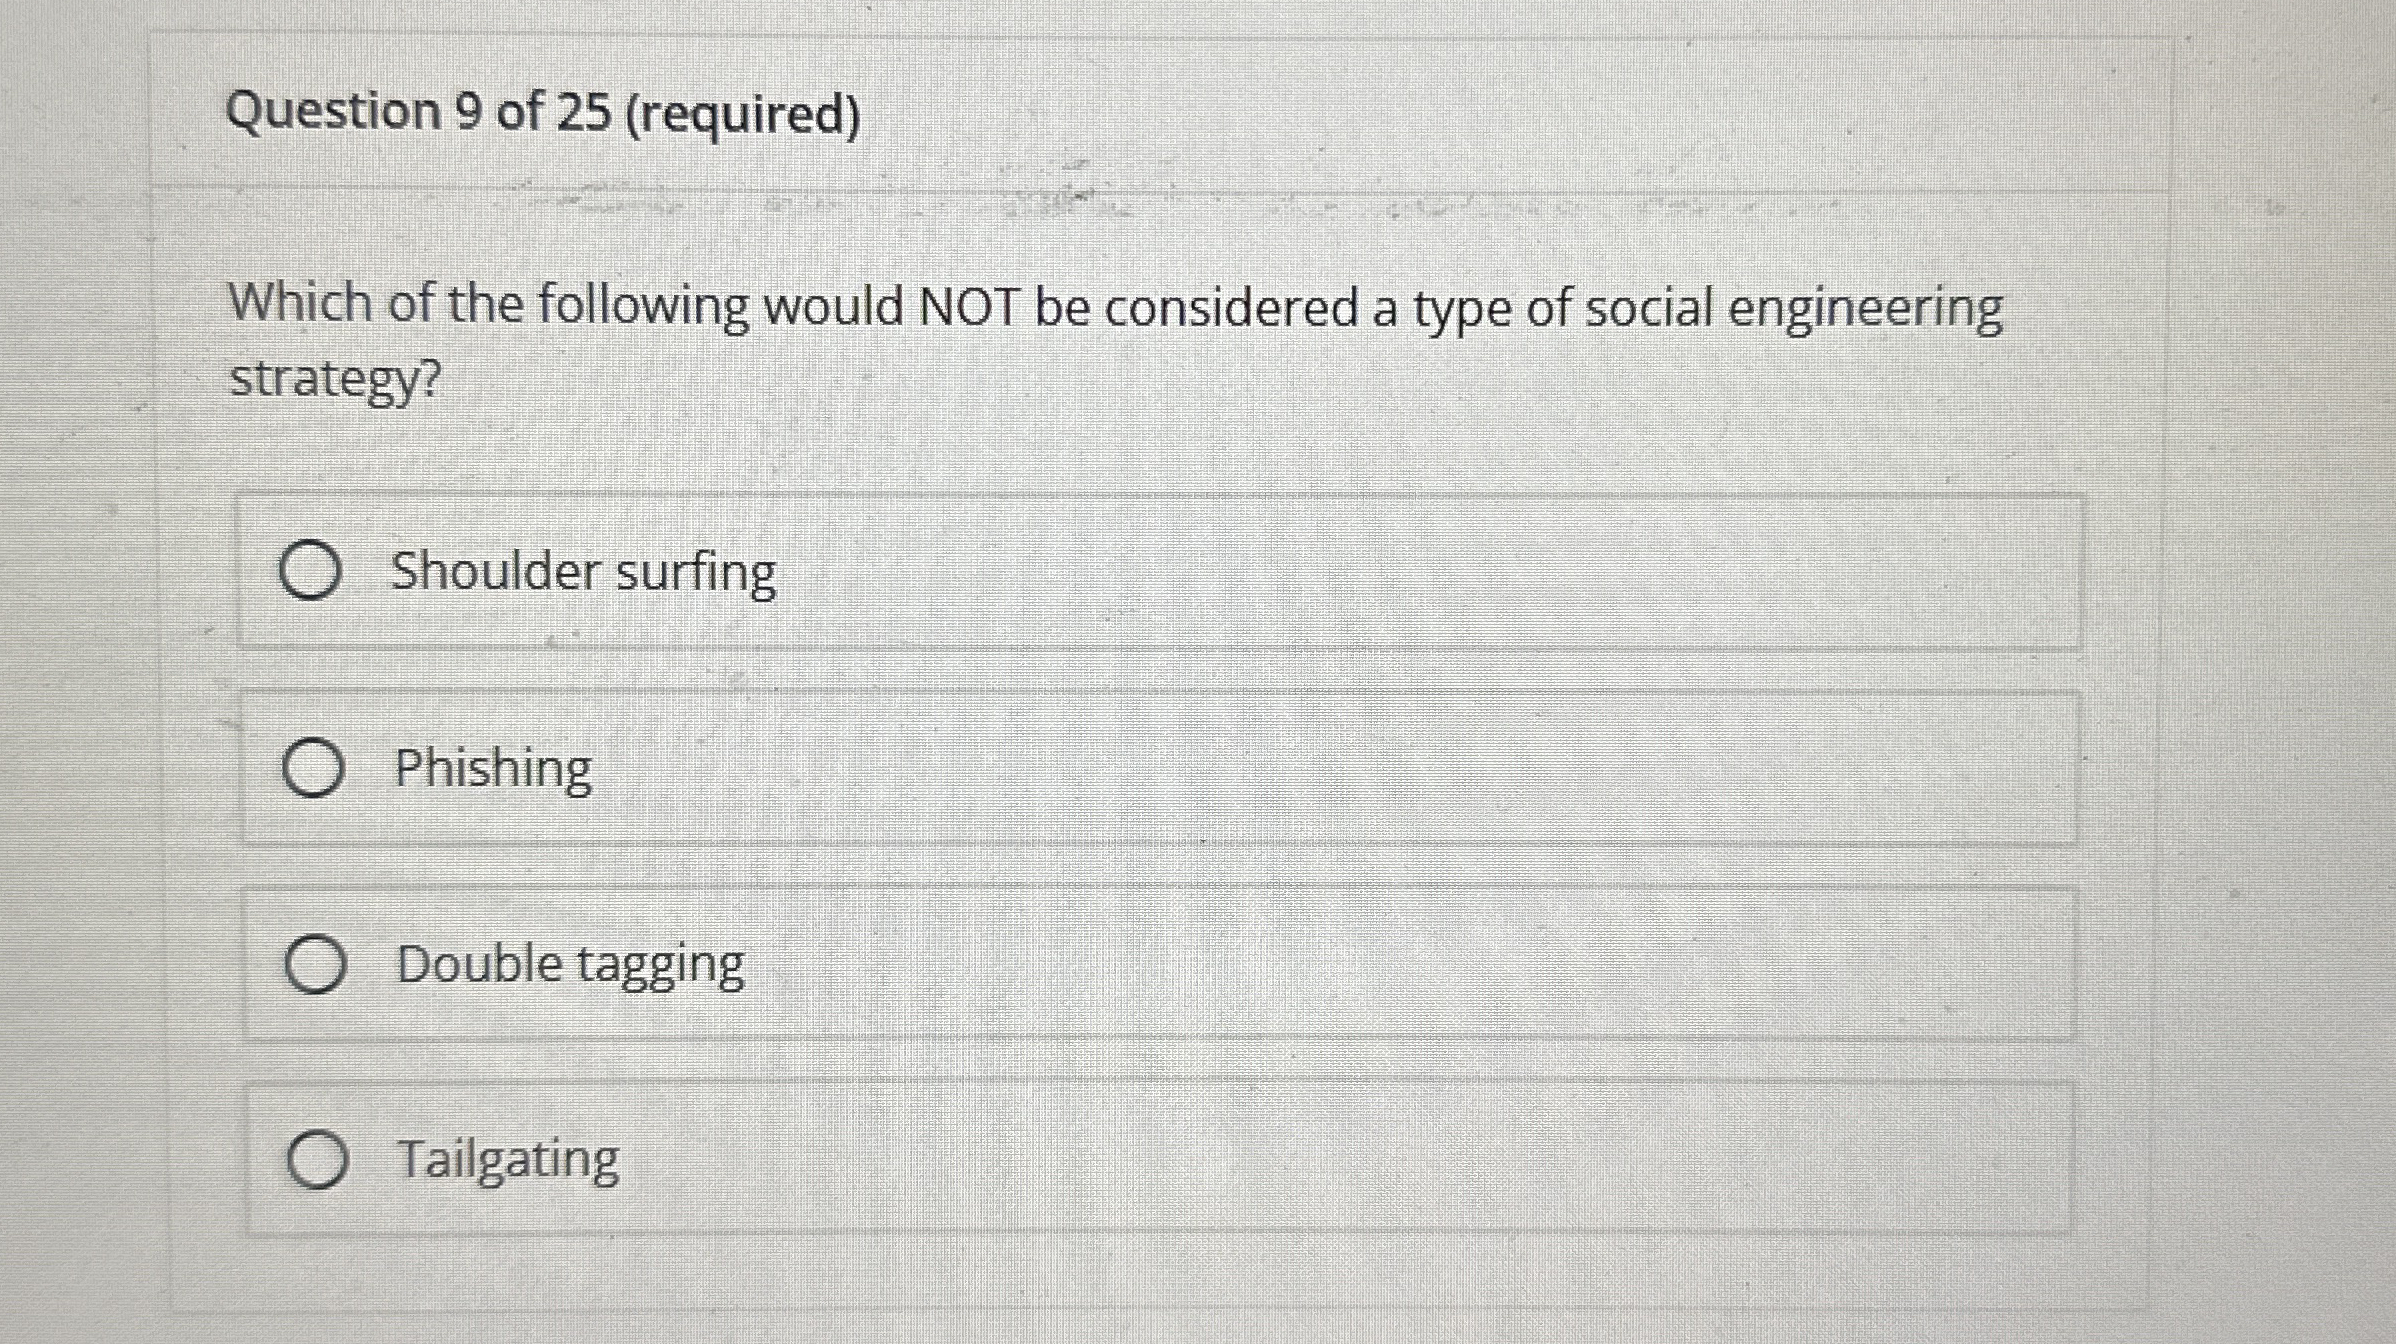
Task: Click the Phishing option label
Action: tap(492, 768)
